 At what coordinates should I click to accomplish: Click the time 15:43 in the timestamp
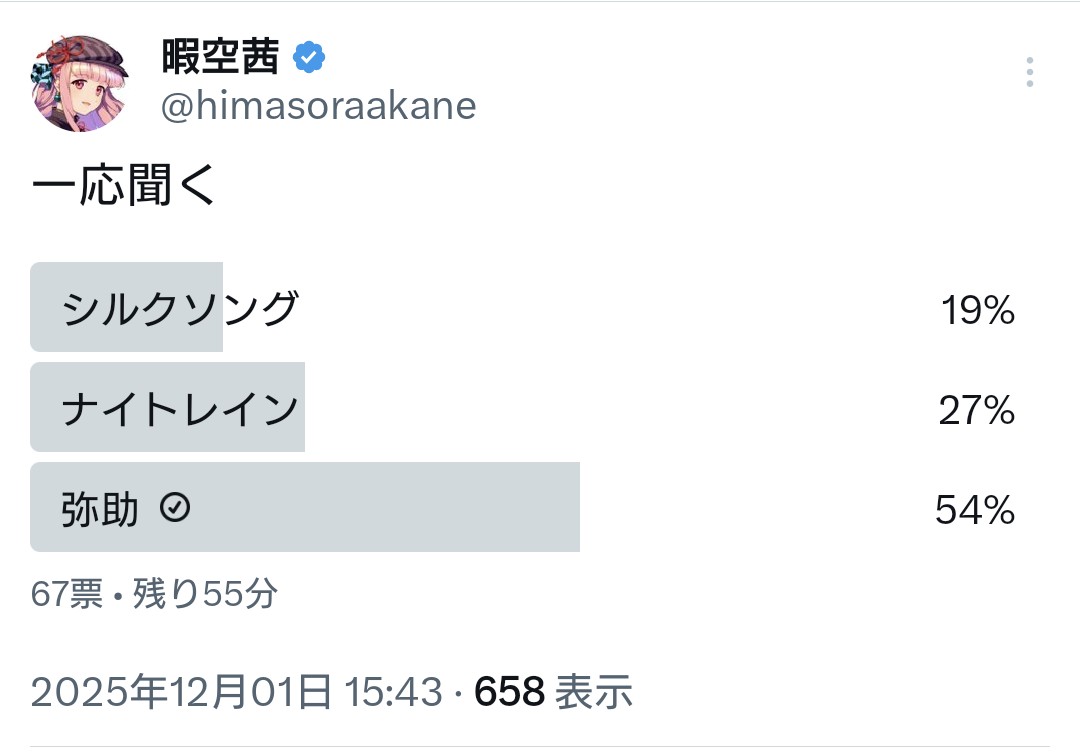tap(393, 691)
